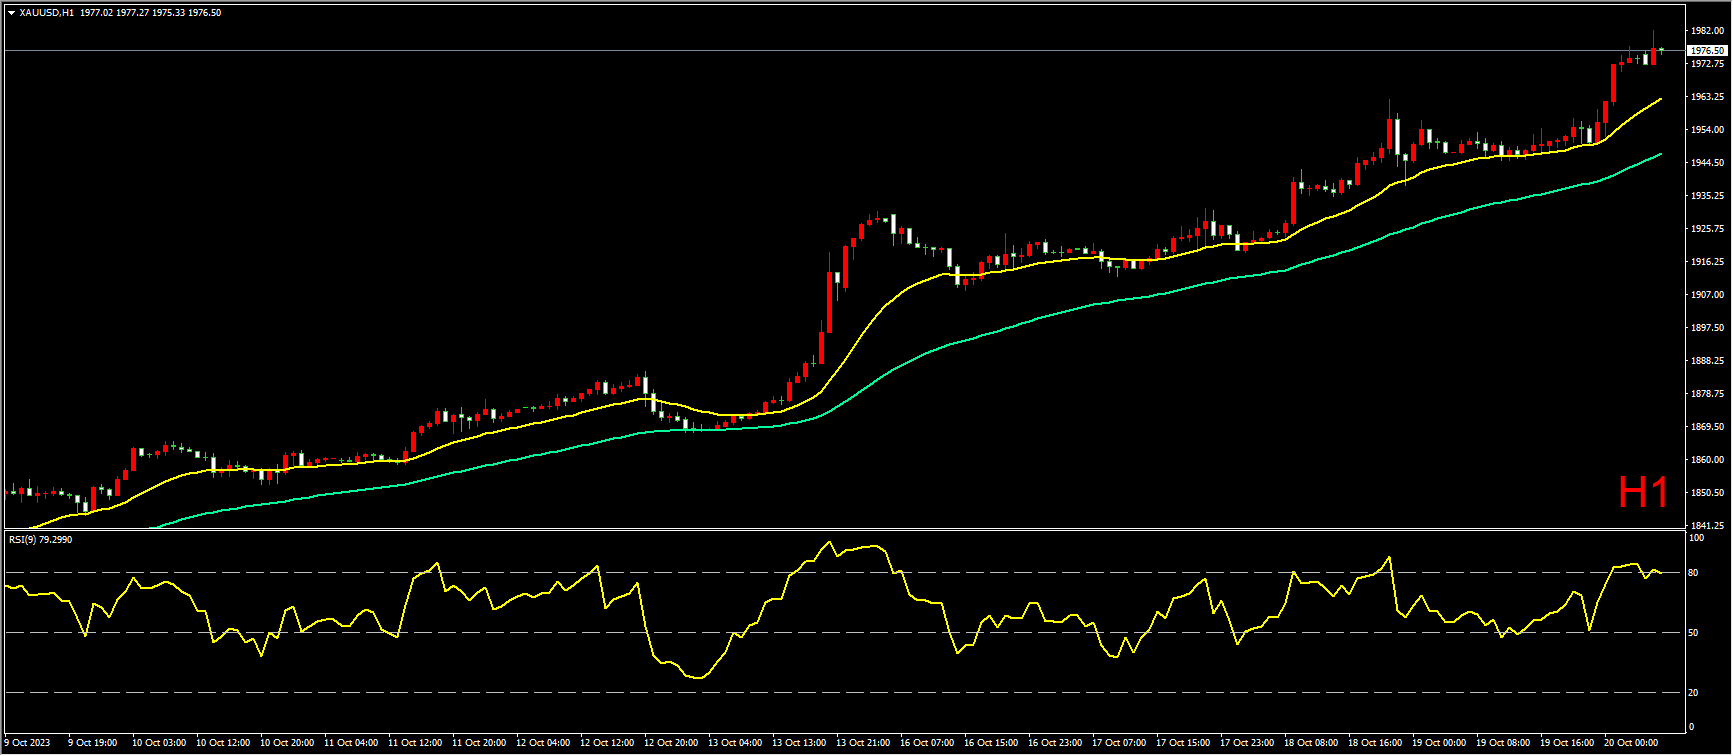1733x756 pixels.
Task: Click the 13 Oct 13:00 time label
Action: [x=798, y=743]
